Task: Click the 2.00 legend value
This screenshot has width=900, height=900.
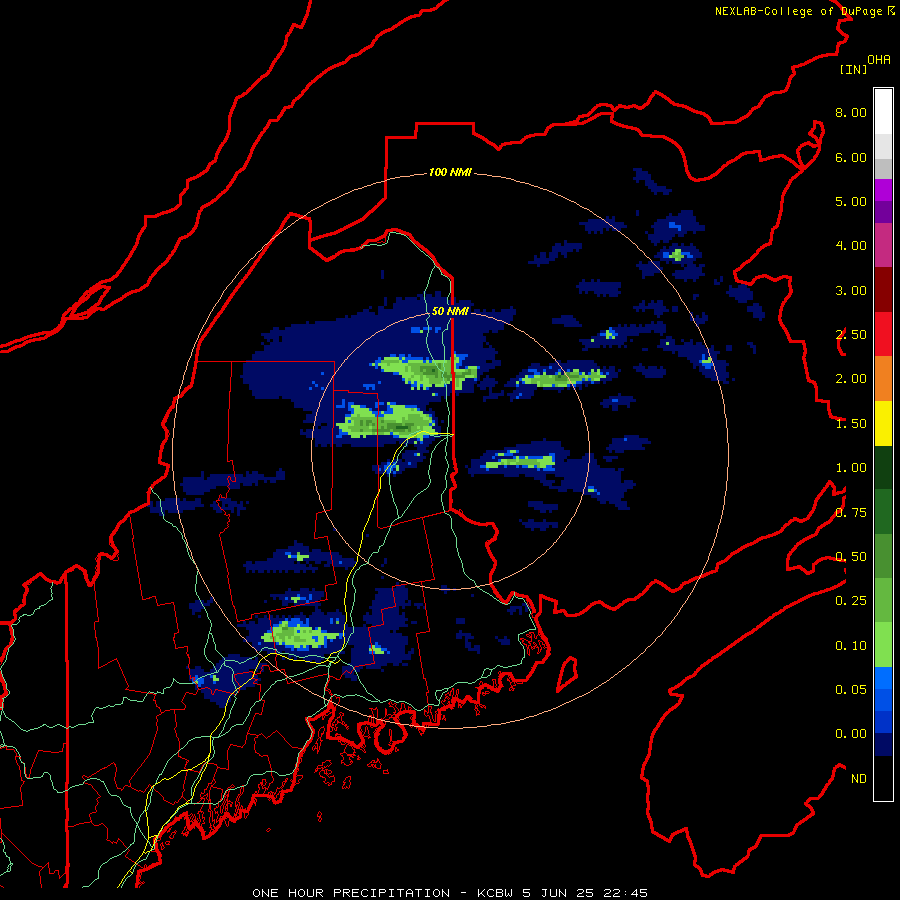Action: coord(851,379)
